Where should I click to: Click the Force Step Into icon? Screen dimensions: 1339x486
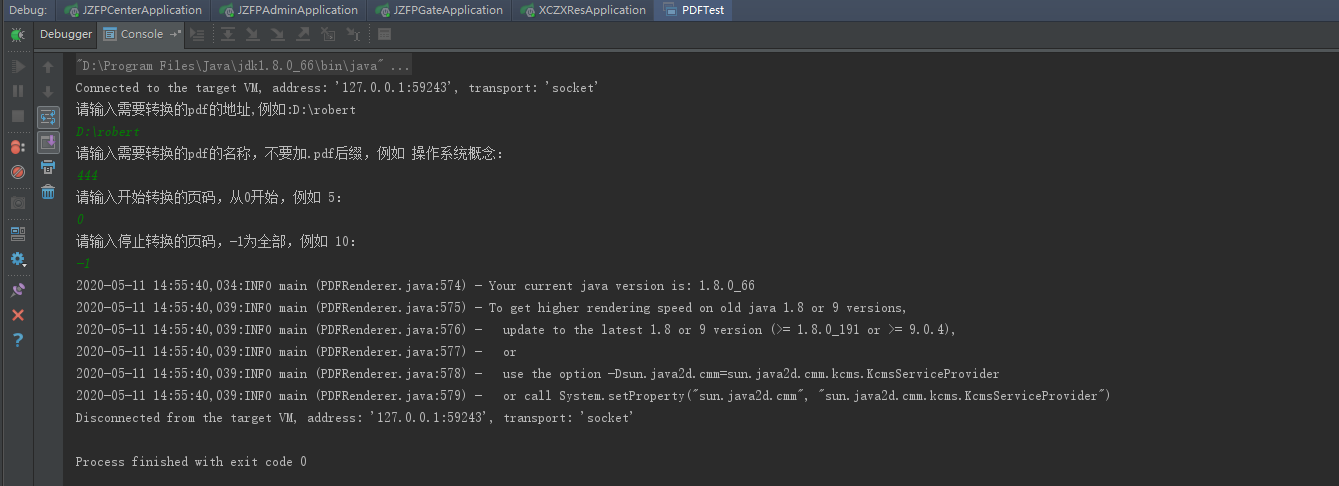(x=278, y=34)
